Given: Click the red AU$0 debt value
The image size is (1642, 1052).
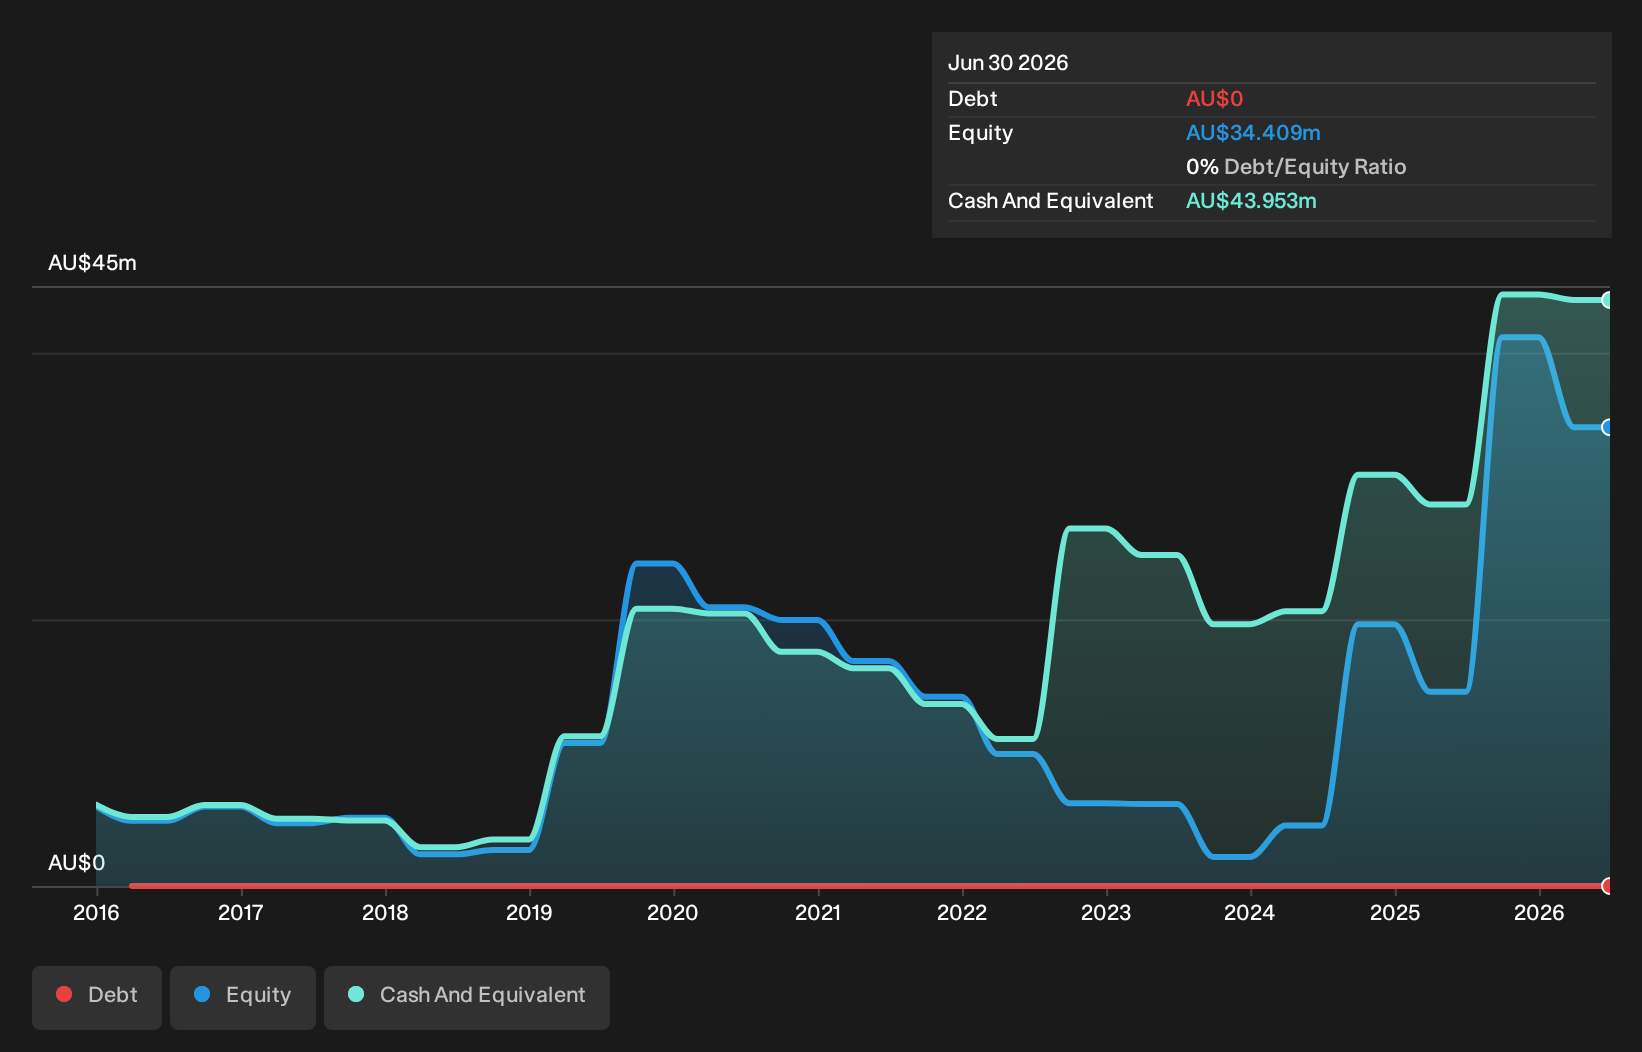Looking at the screenshot, I should coord(1214,99).
